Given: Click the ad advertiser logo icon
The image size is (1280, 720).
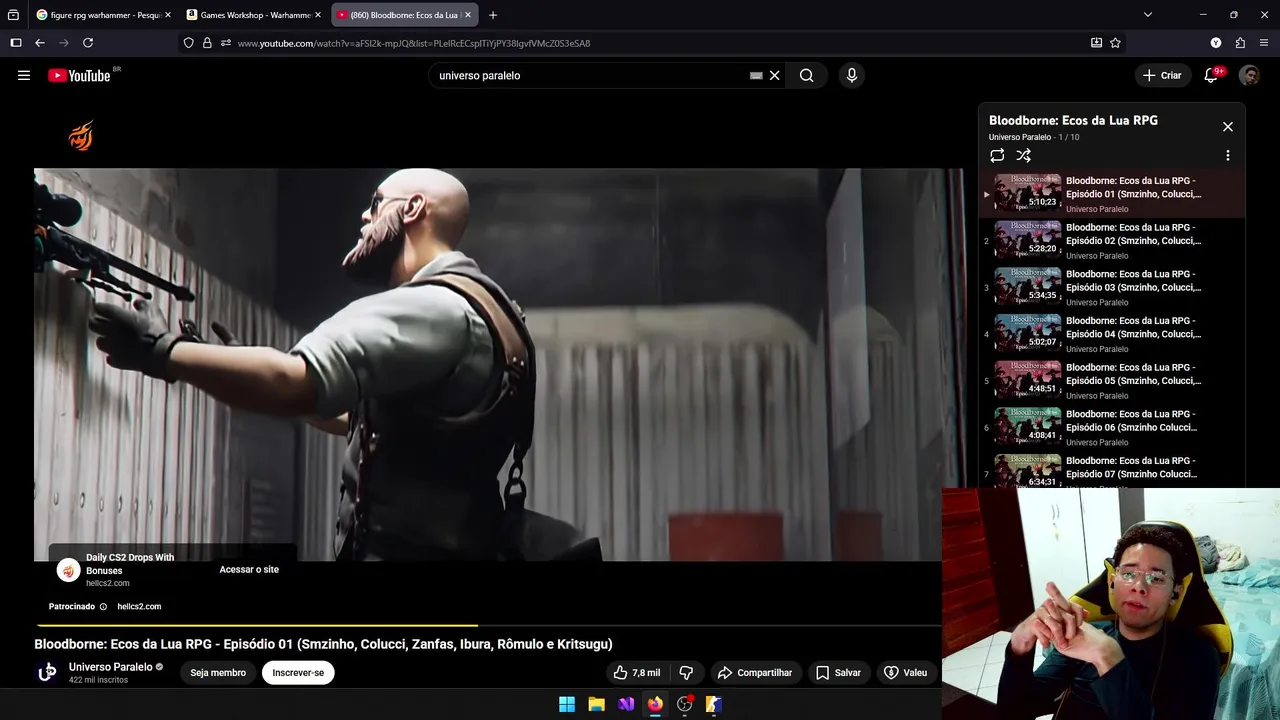Looking at the screenshot, I should click(68, 570).
